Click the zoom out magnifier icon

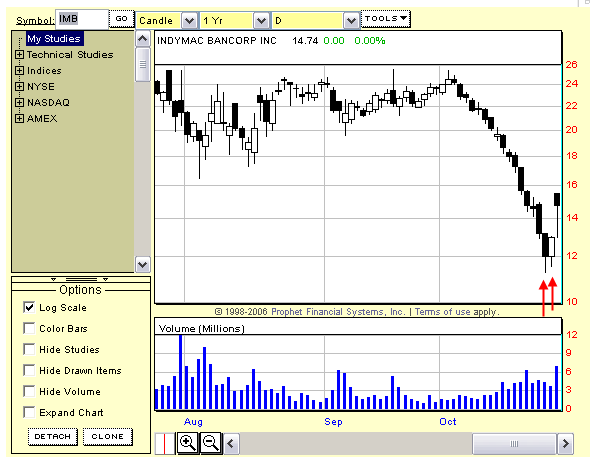click(210, 443)
